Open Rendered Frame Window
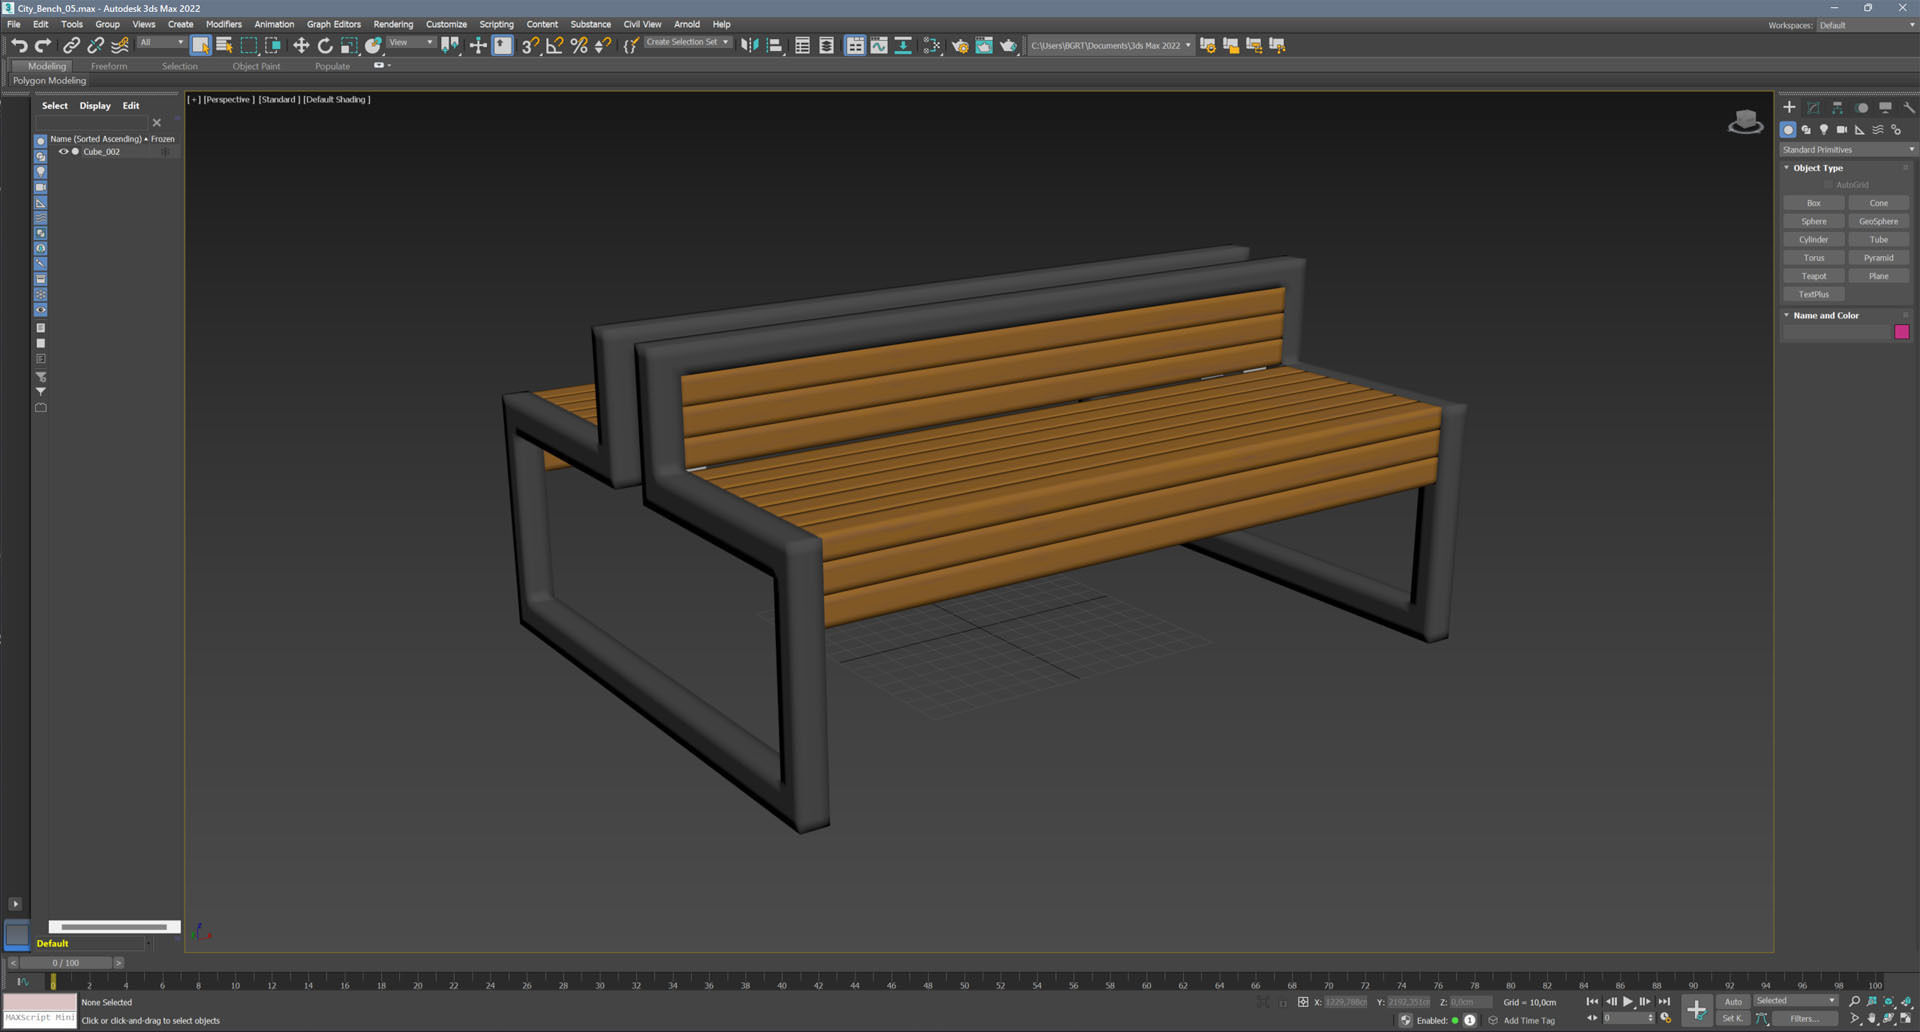The height and width of the screenshot is (1032, 1920). (x=984, y=45)
